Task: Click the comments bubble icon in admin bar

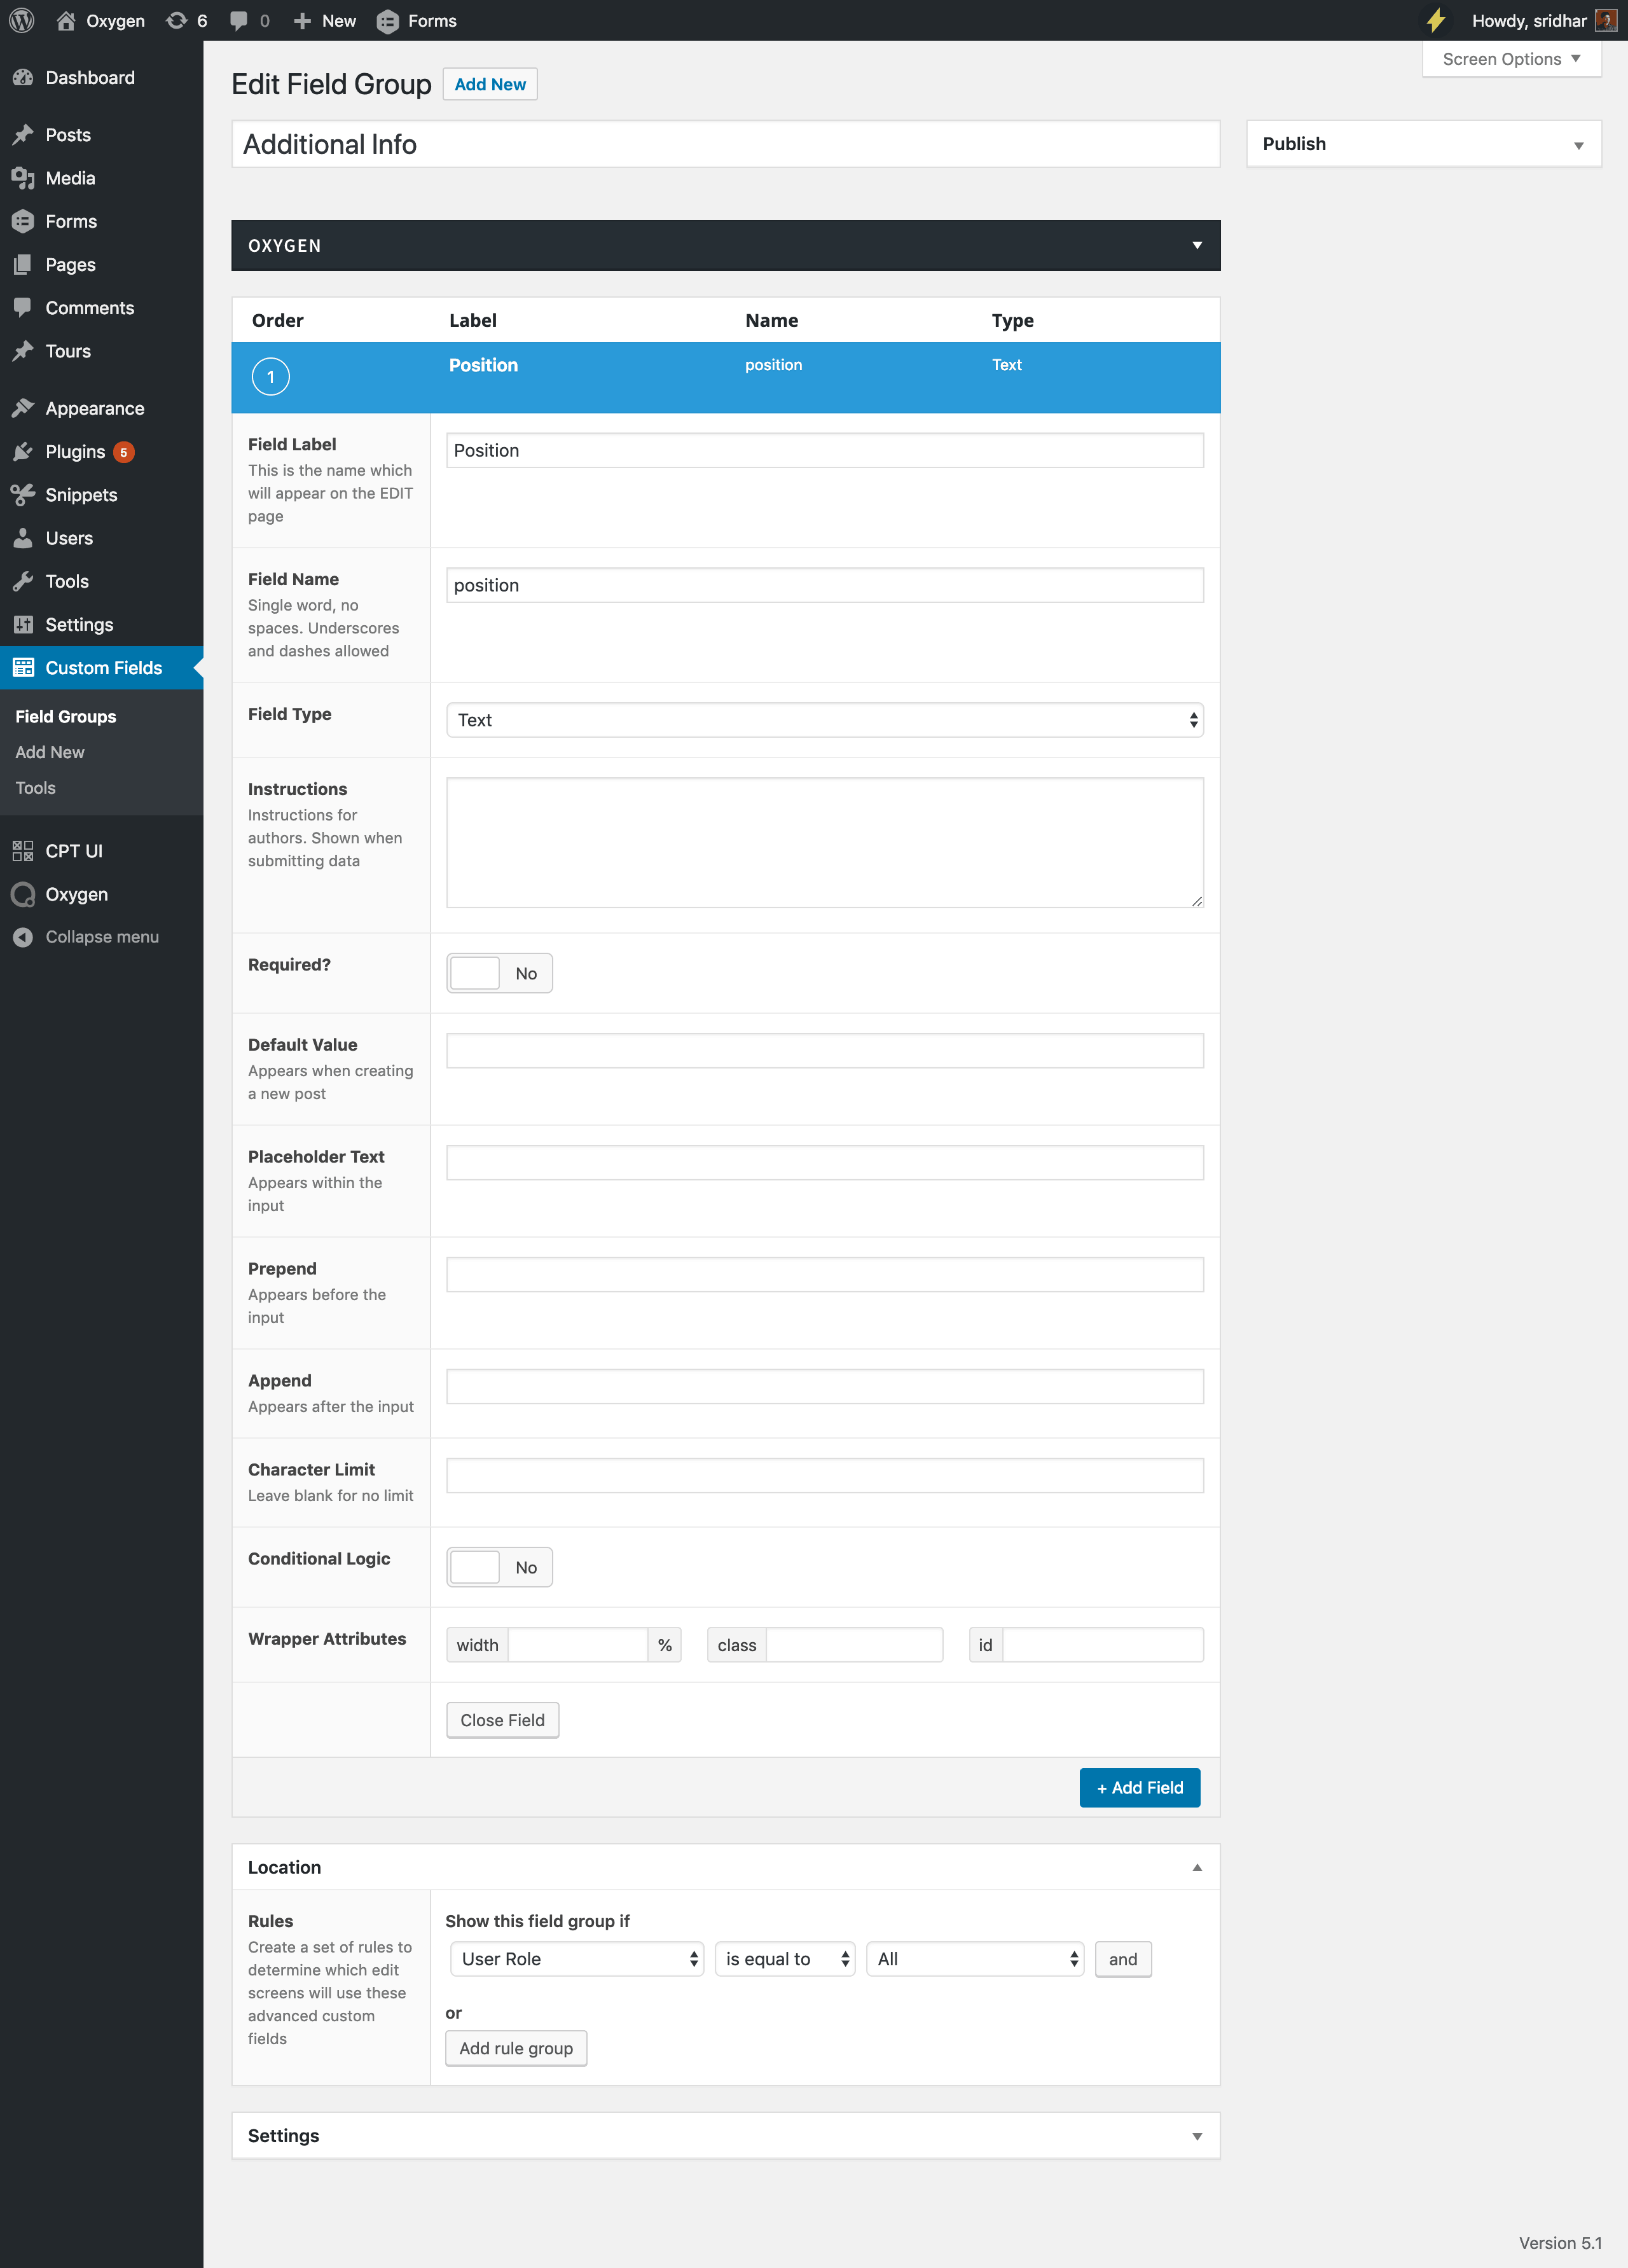Action: pyautogui.click(x=238, y=20)
